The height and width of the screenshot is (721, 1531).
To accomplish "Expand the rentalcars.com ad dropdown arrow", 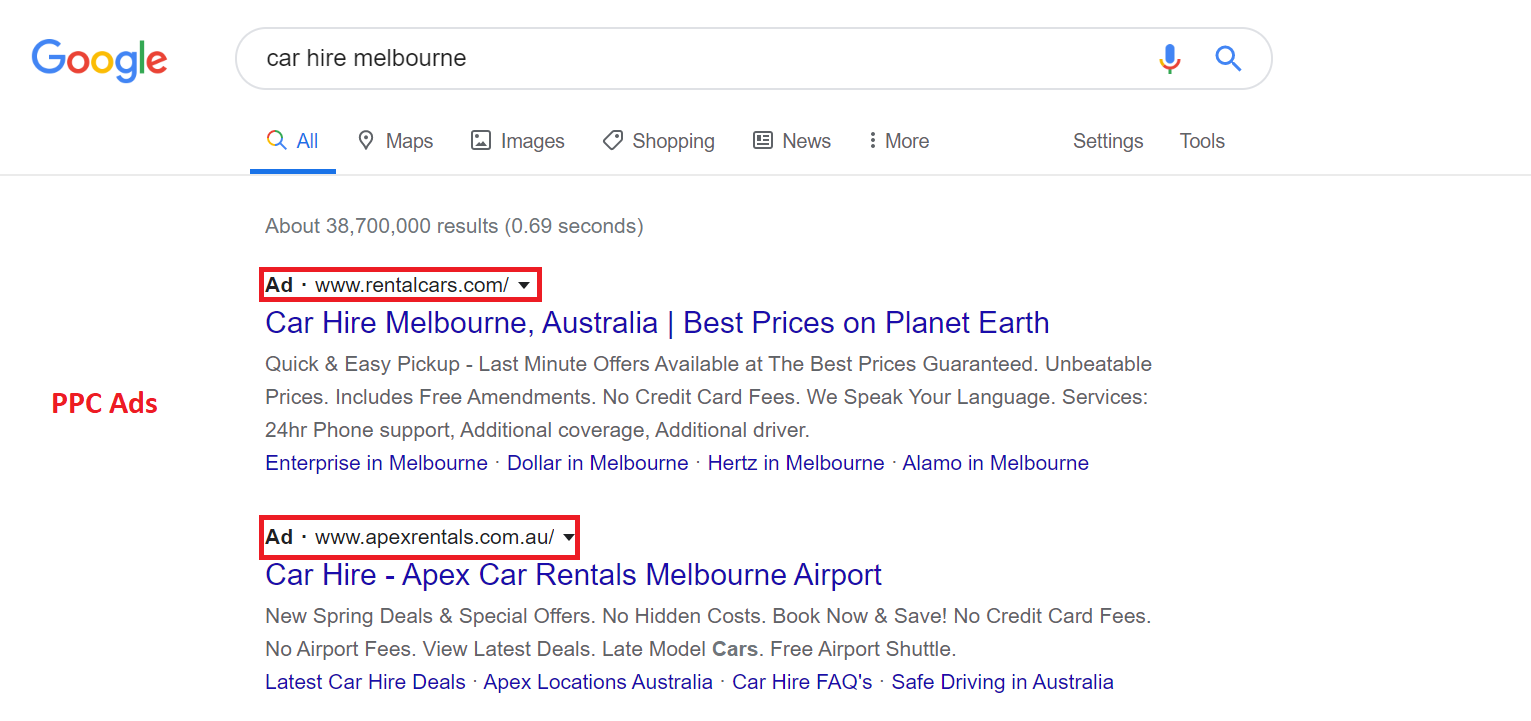I will (524, 286).
